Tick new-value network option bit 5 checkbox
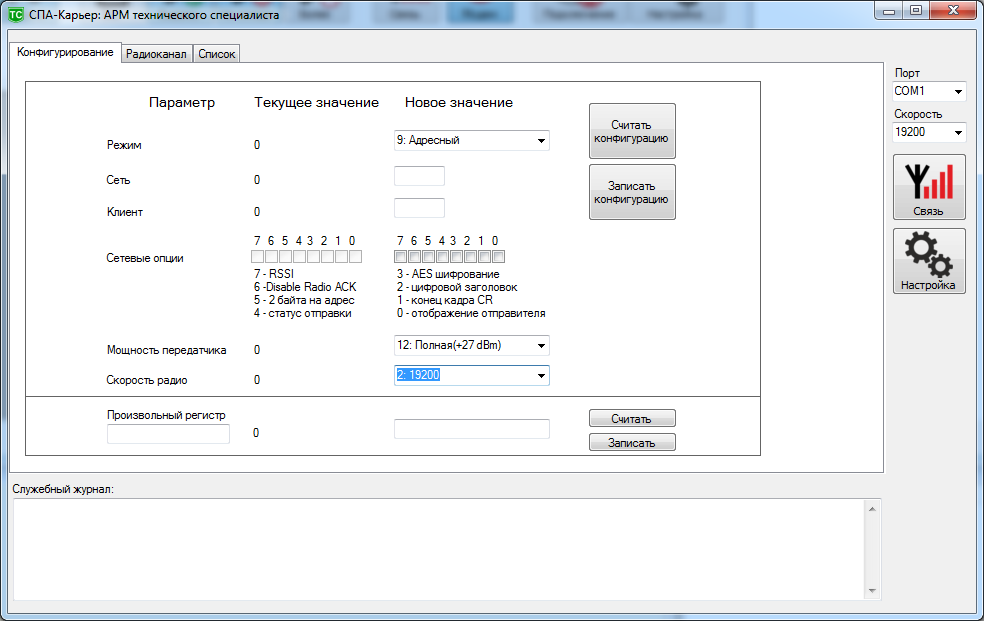 tap(428, 257)
